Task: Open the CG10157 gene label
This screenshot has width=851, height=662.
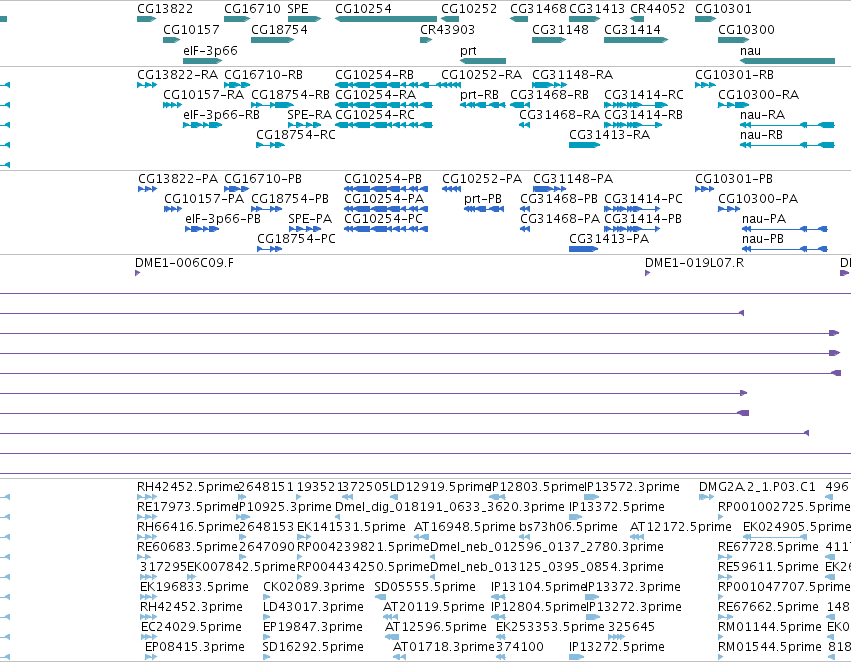Action: click(x=191, y=29)
